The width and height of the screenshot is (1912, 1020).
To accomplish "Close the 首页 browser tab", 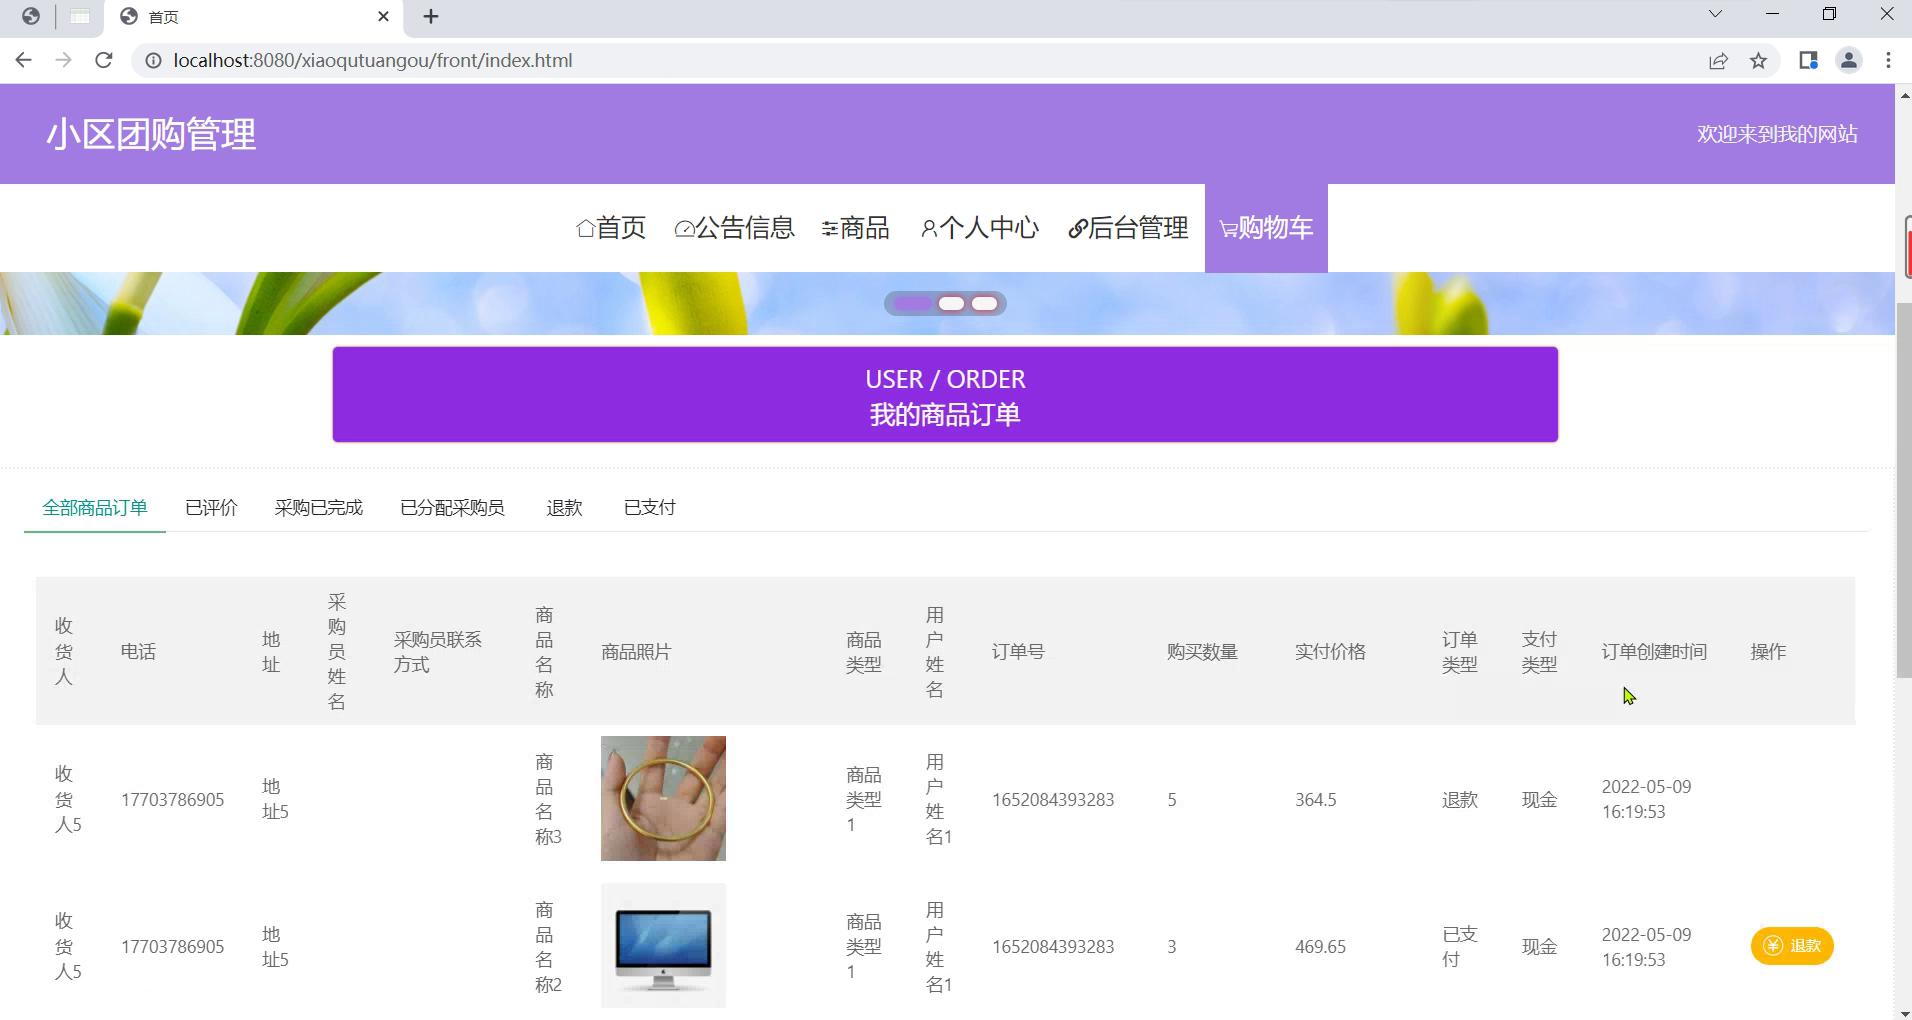I will 383,16.
